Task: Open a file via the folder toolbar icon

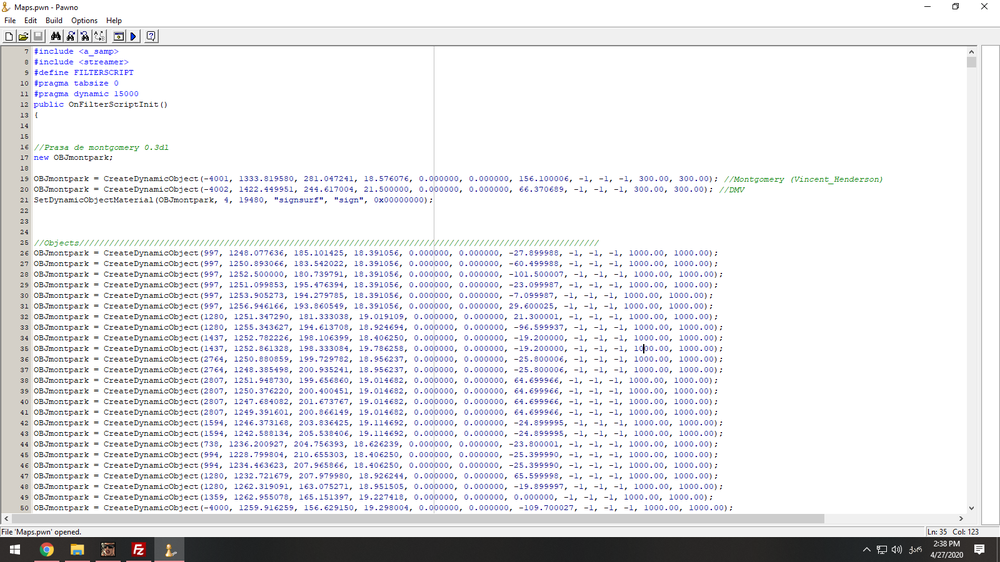Action: coord(23,36)
